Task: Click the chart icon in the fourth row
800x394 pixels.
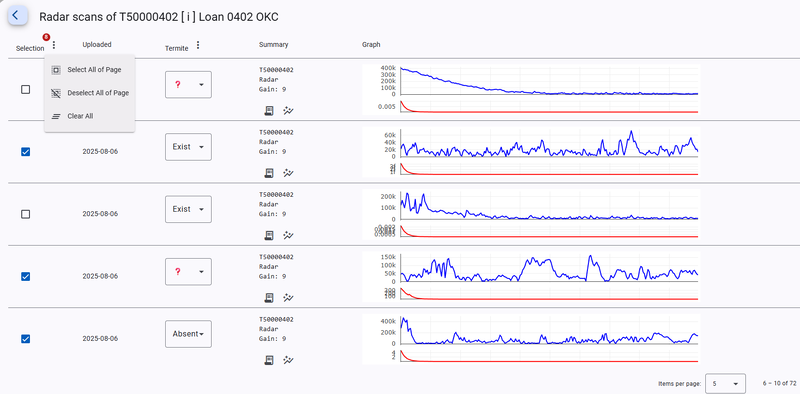Action: point(288,298)
